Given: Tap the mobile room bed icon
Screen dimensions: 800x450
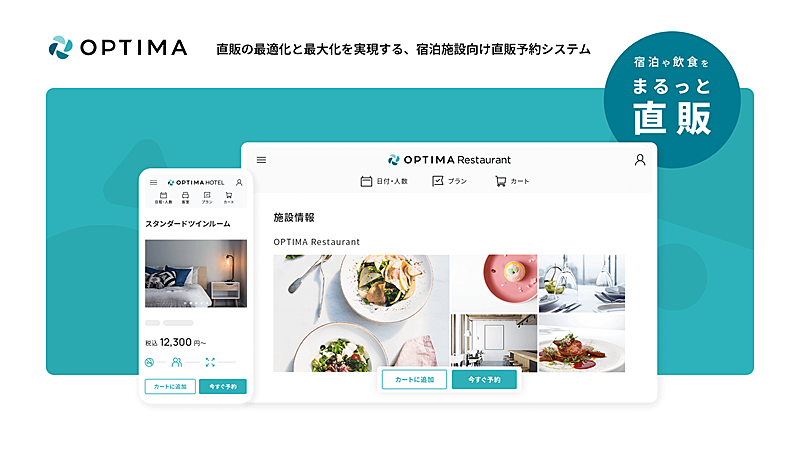Looking at the screenshot, I should pyautogui.click(x=185, y=195).
